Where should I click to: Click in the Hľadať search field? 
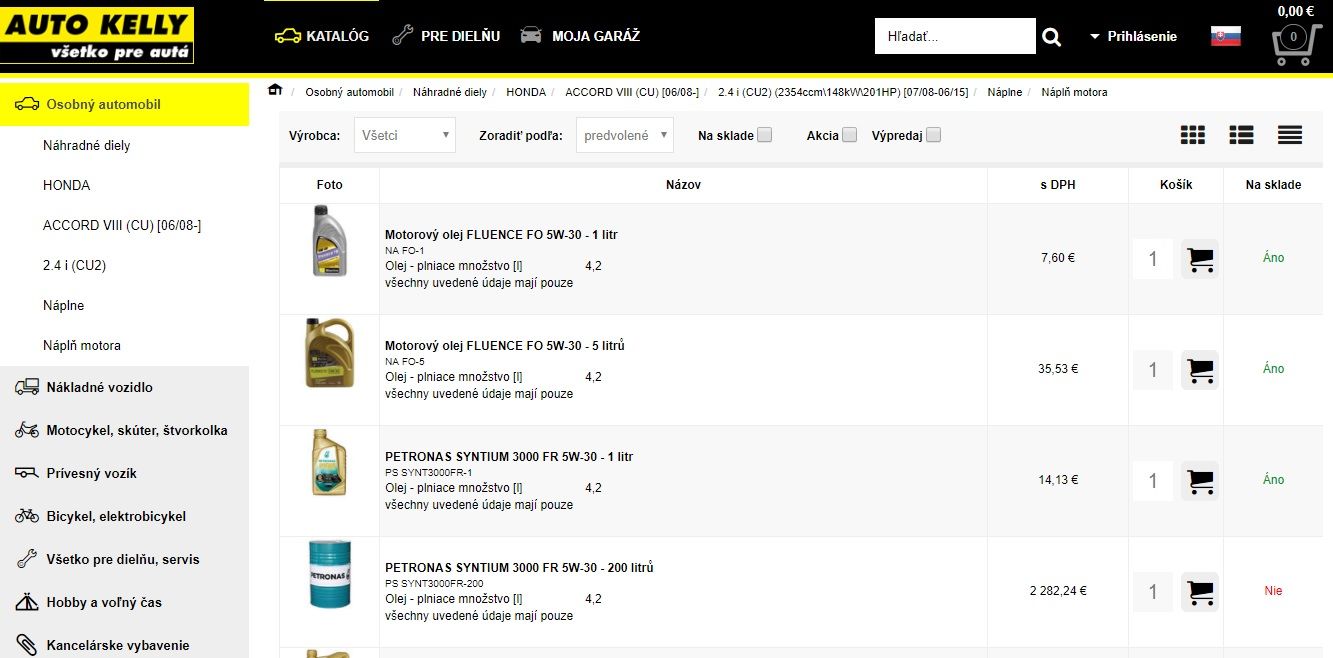(955, 36)
